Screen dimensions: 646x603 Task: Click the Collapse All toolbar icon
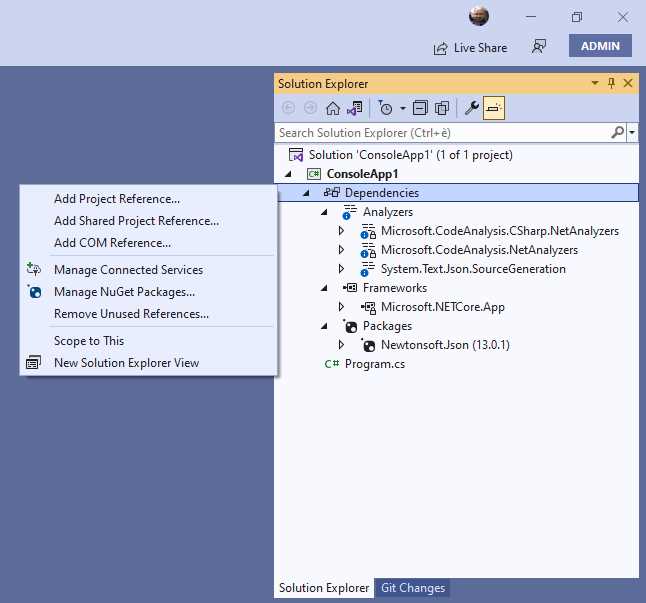click(420, 108)
